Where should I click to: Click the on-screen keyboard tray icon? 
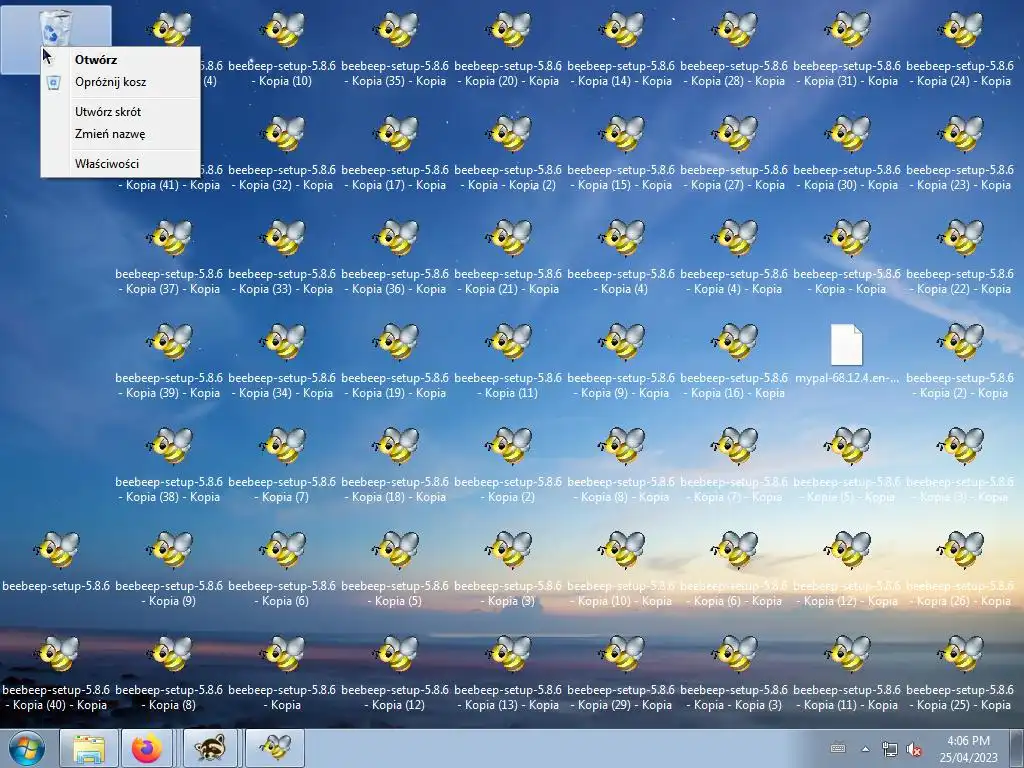[838, 749]
